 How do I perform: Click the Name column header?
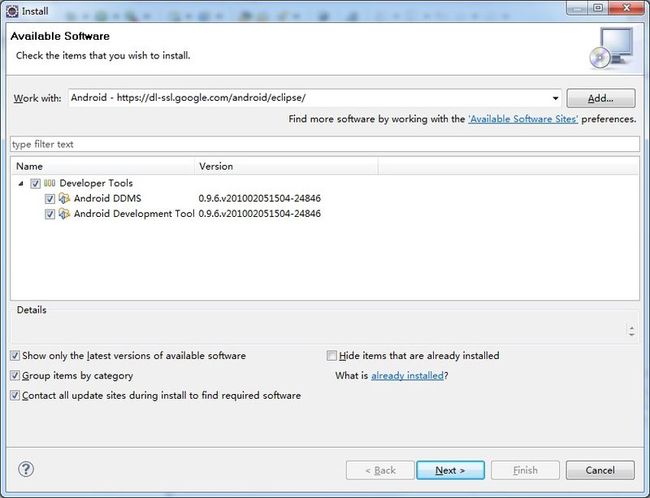coord(103,166)
